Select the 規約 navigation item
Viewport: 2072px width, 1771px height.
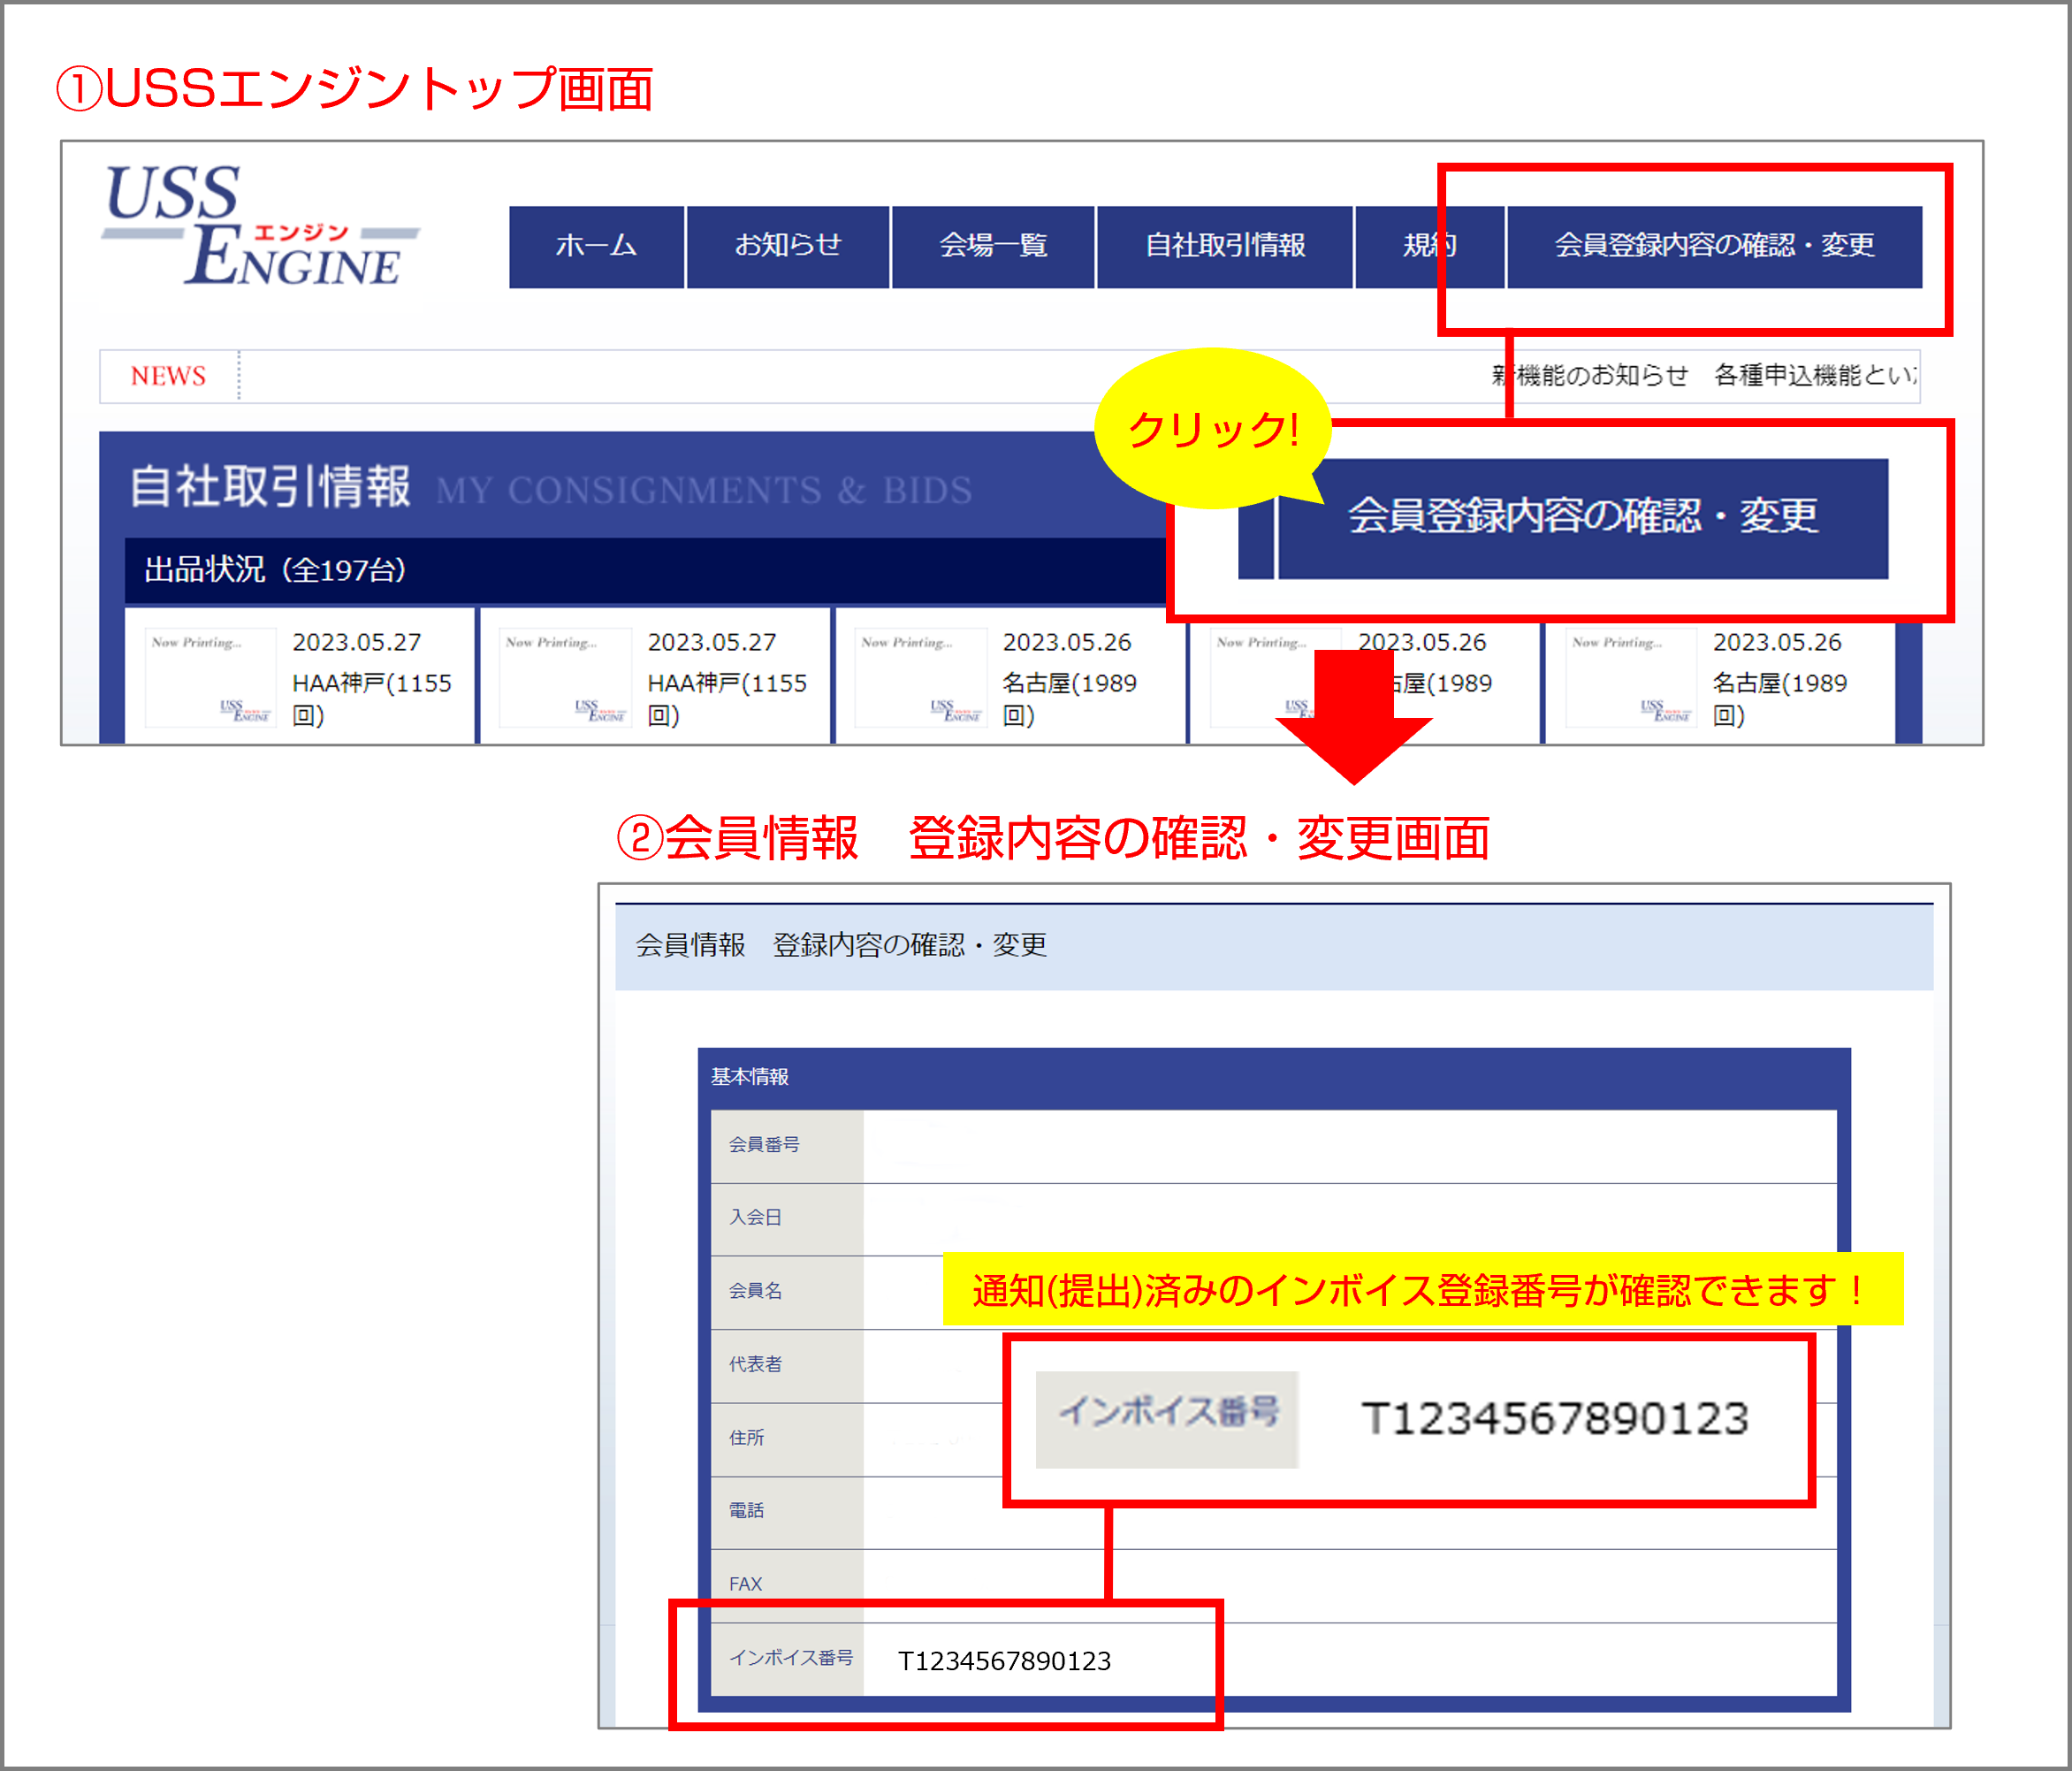tap(1420, 246)
